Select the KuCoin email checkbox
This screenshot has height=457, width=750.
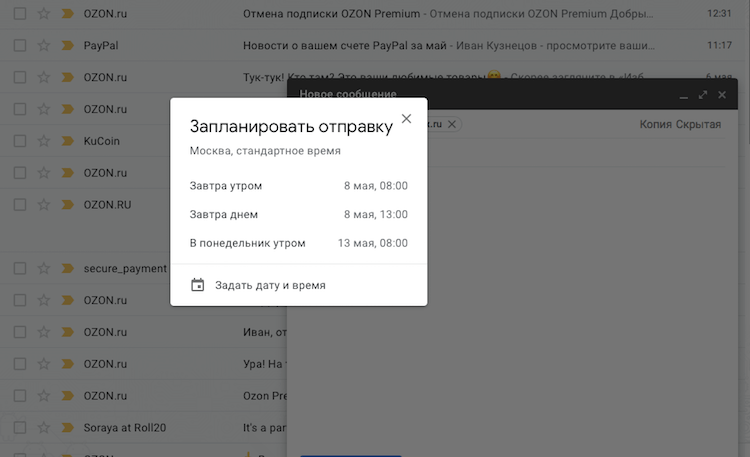click(x=19, y=141)
